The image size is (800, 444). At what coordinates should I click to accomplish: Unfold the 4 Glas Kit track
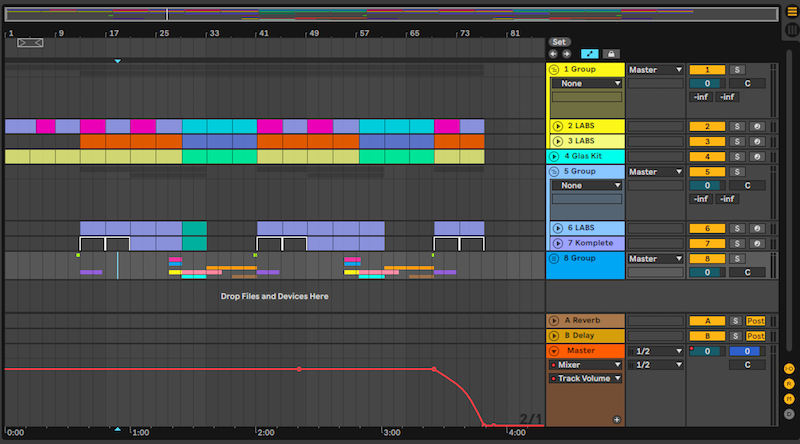tap(554, 157)
